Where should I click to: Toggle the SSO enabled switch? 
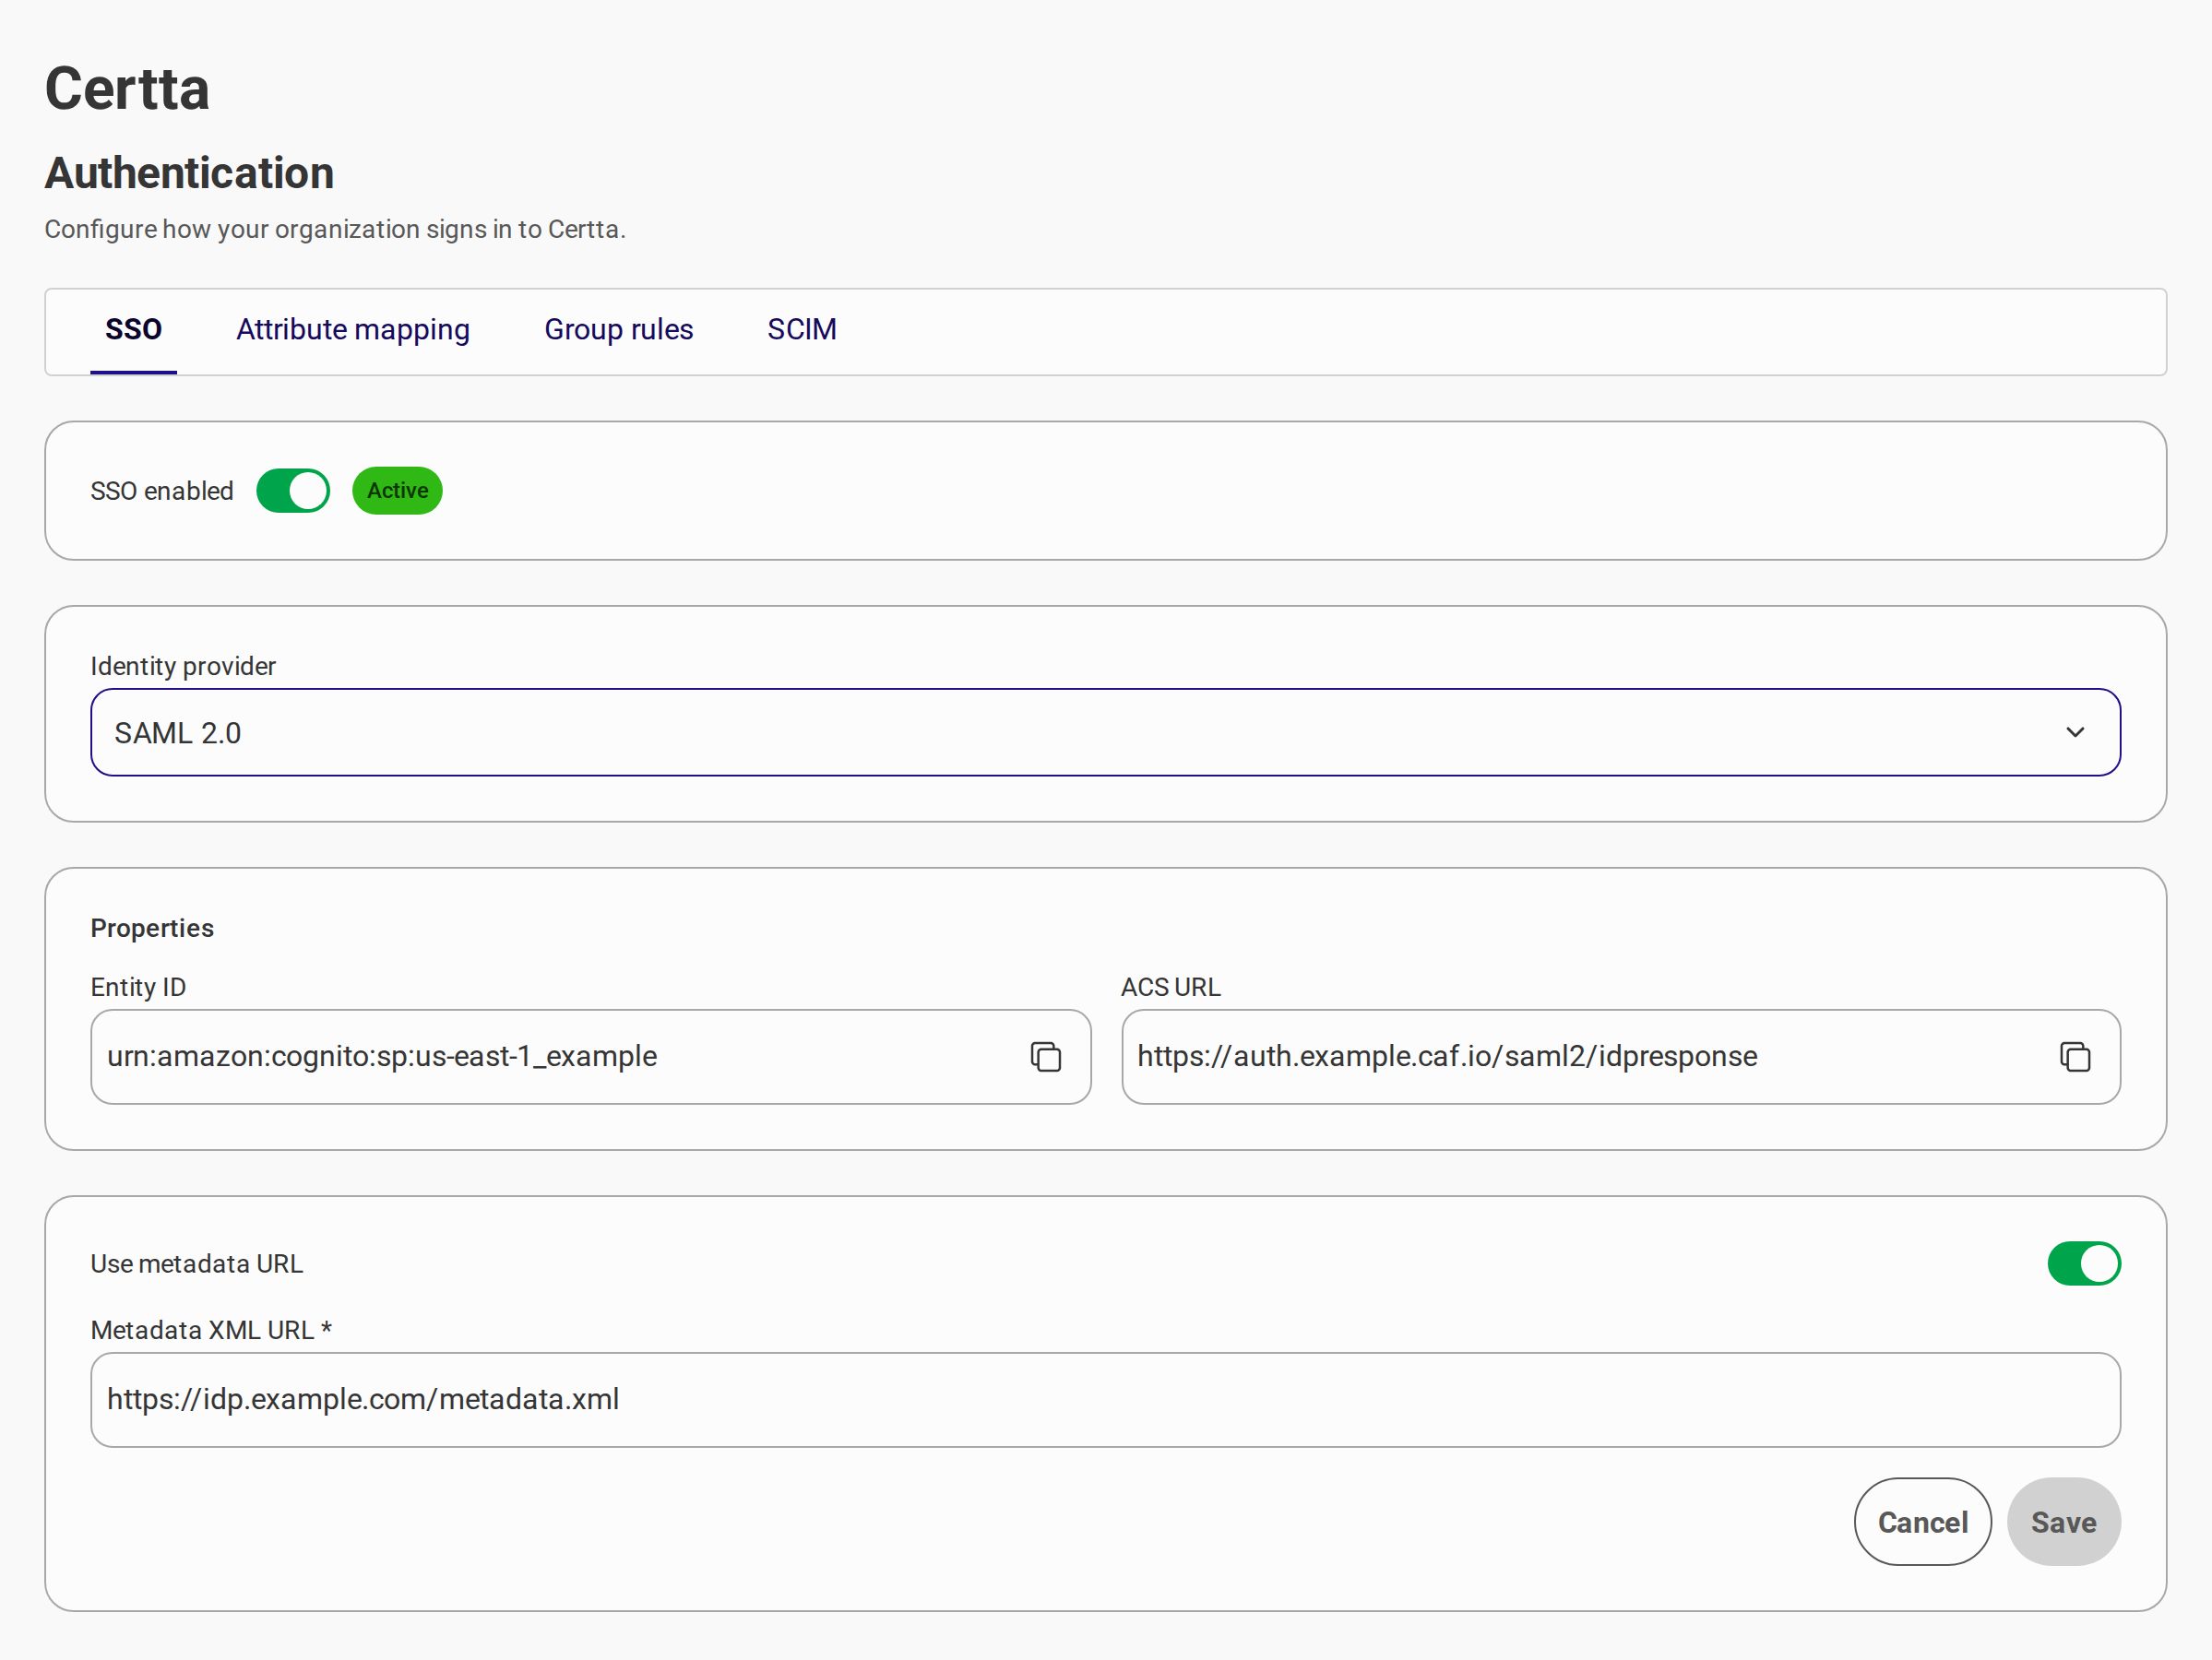pyautogui.click(x=293, y=491)
